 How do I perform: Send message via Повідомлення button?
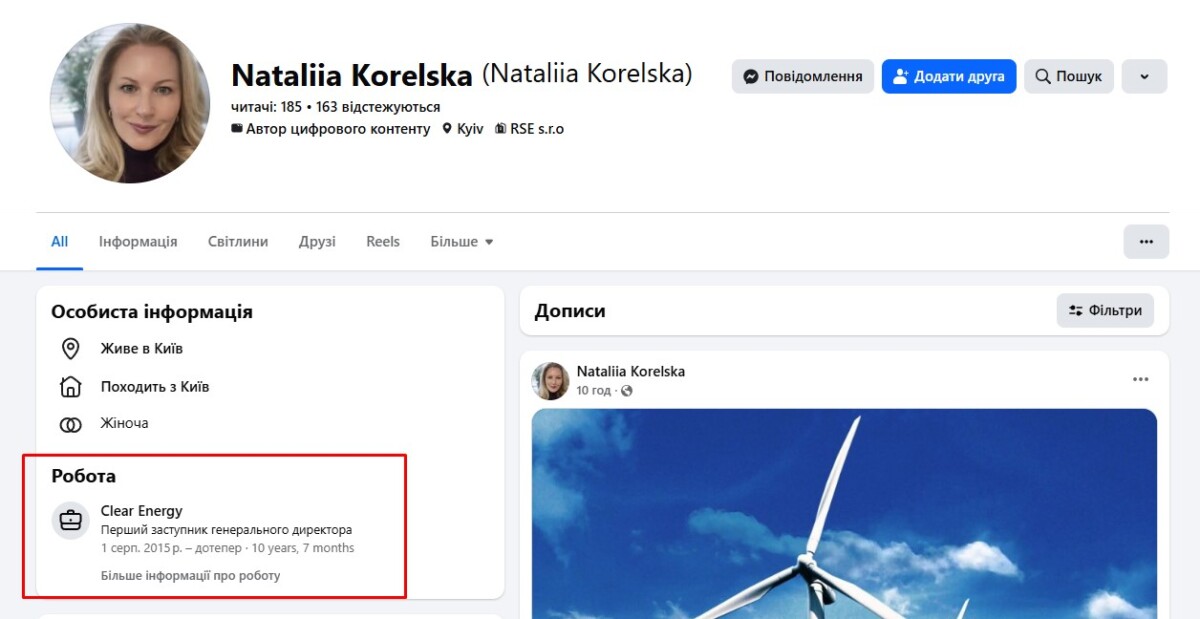click(802, 77)
